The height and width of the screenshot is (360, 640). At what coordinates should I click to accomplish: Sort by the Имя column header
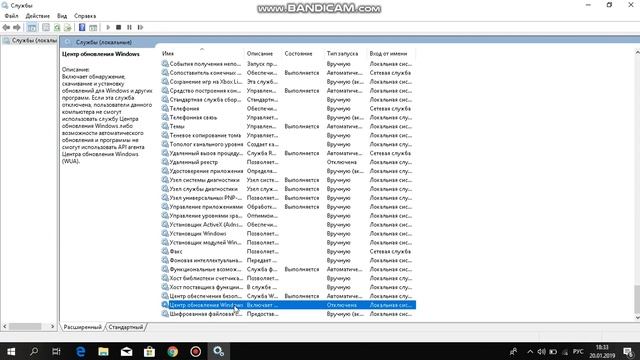[x=168, y=53]
